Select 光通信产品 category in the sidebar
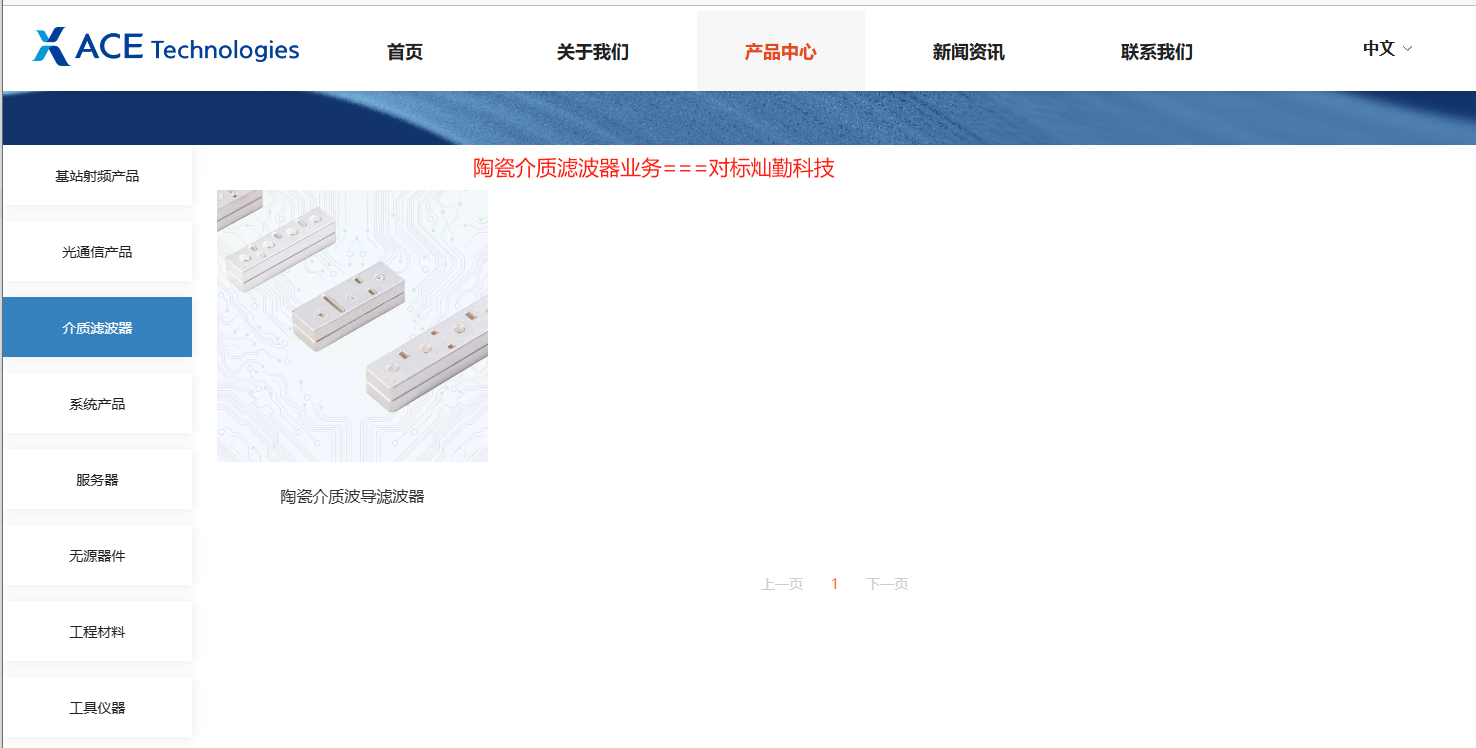This screenshot has width=1476, height=748. pyautogui.click(x=97, y=252)
